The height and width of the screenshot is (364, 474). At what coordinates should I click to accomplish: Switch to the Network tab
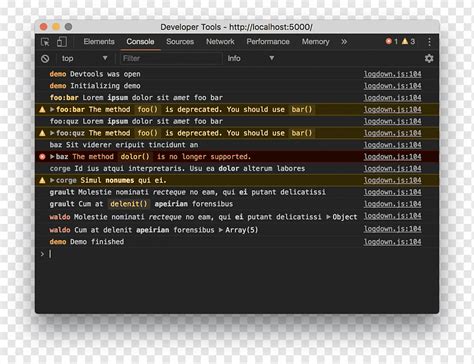tap(220, 42)
